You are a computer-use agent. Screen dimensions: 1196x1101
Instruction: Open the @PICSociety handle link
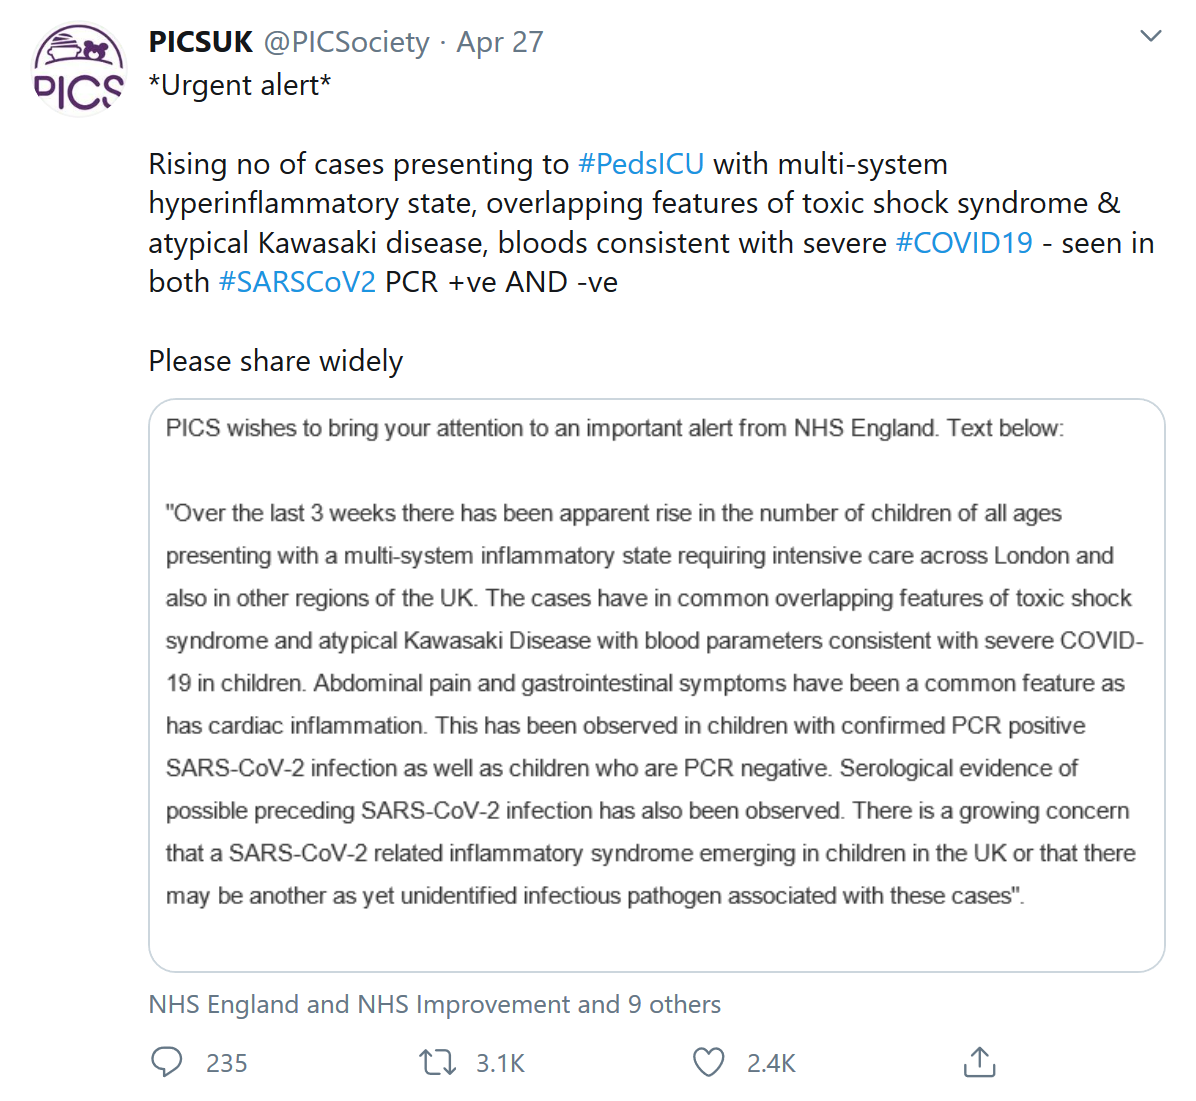346,42
